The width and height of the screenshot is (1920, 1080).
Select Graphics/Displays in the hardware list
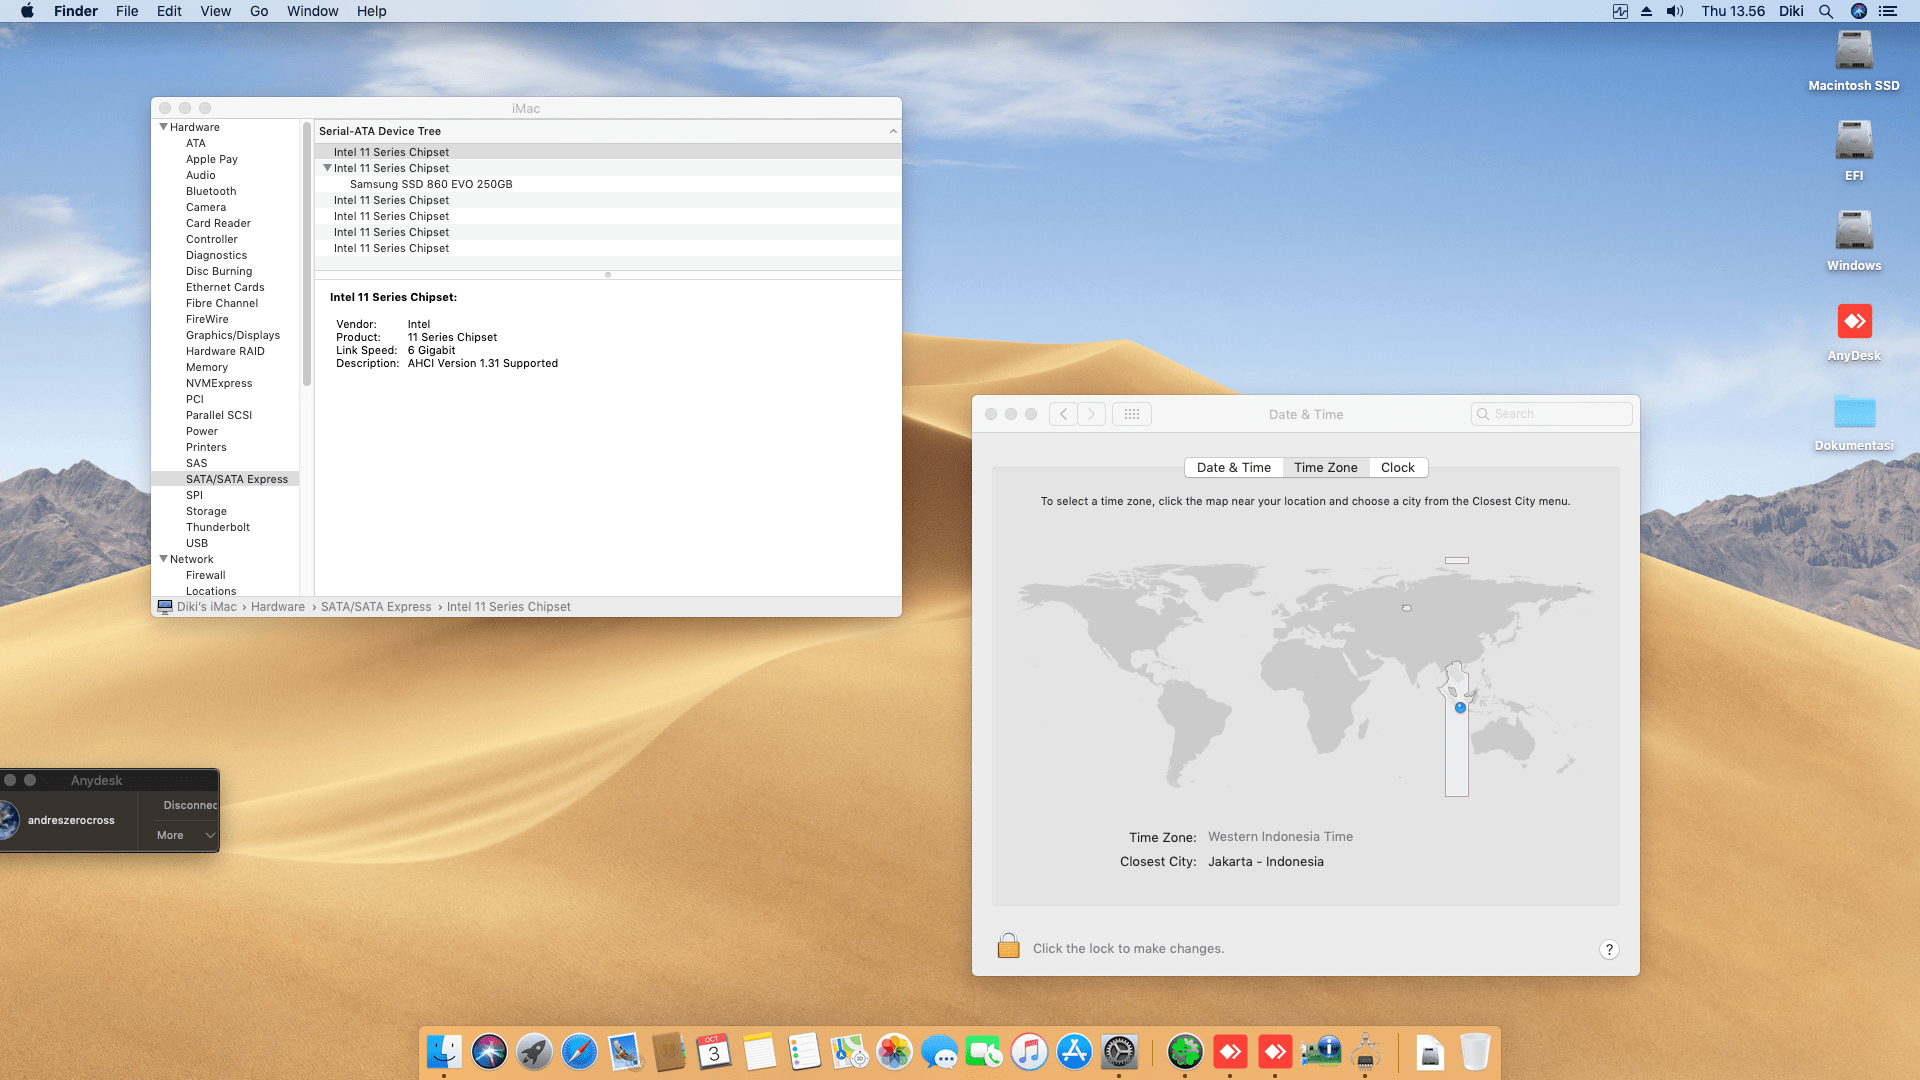232,335
